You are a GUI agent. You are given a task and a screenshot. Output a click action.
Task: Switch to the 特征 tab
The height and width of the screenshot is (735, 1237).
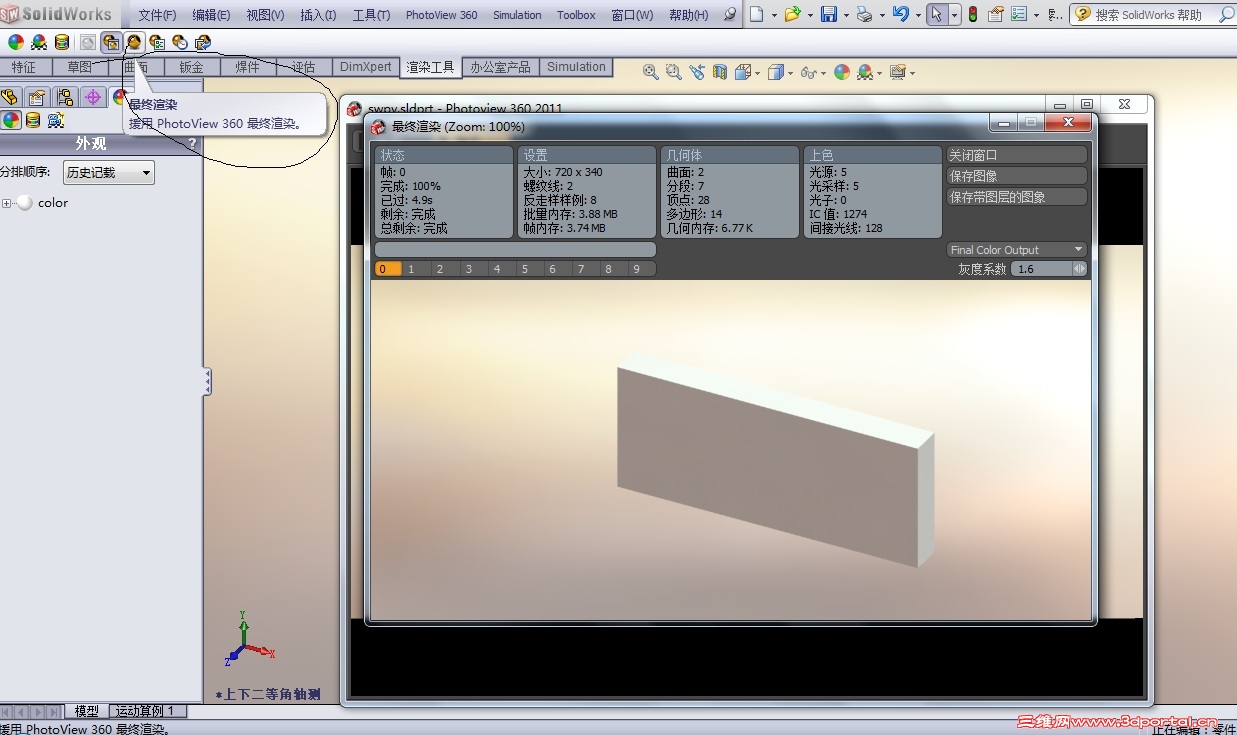24,67
